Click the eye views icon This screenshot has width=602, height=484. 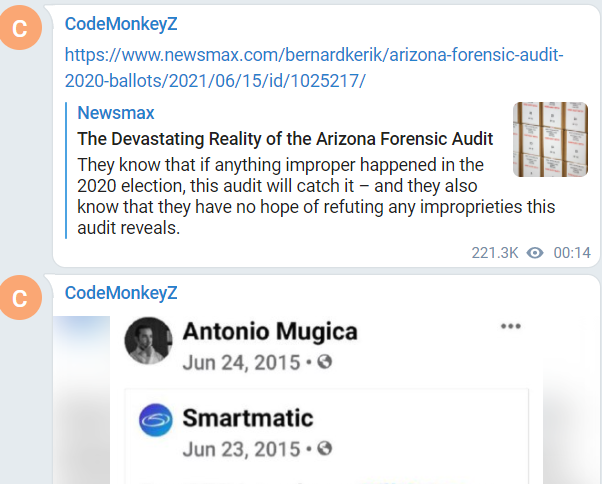[x=535, y=253]
